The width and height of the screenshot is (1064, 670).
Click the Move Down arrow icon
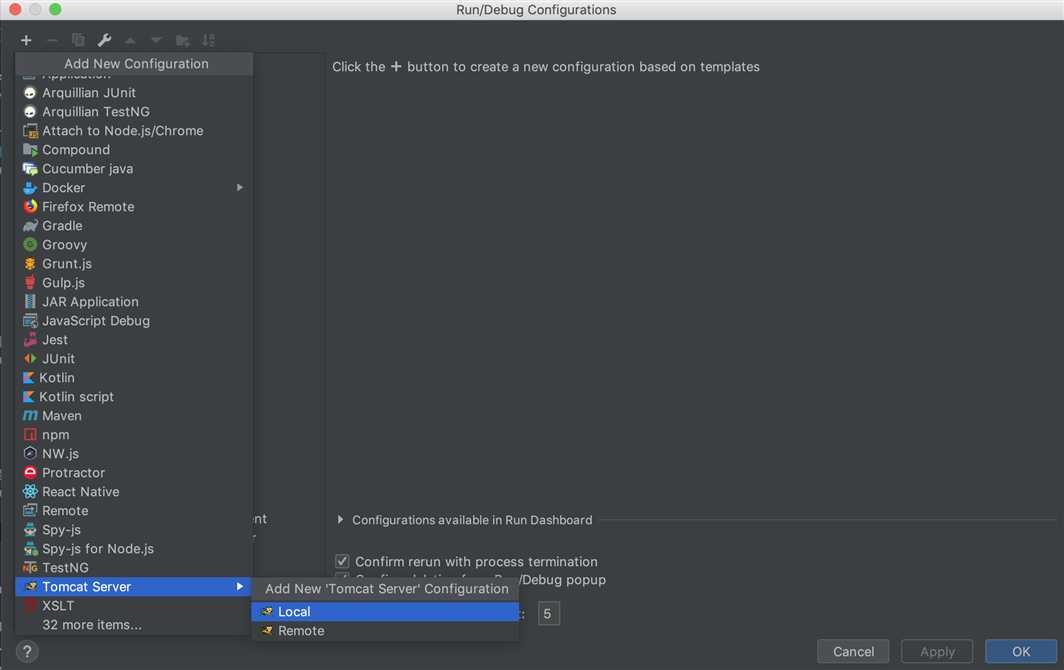[x=156, y=41]
